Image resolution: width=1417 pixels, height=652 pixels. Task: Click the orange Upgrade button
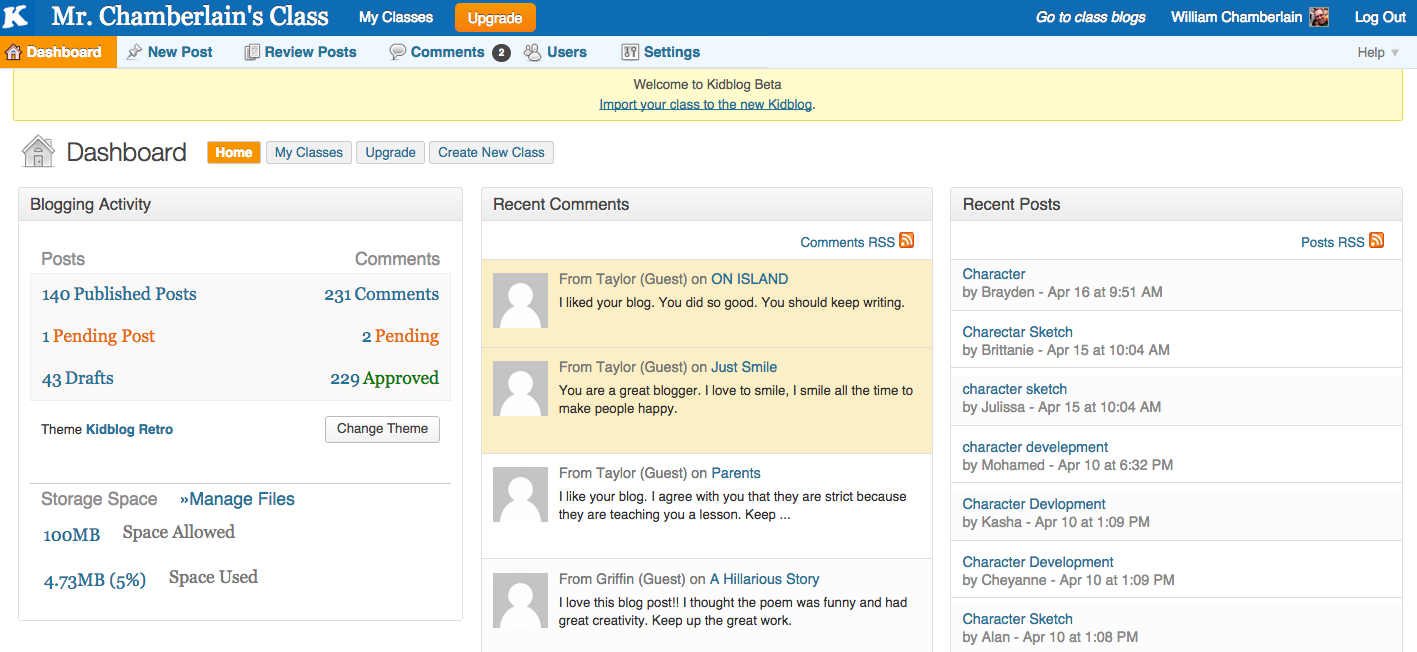tap(494, 17)
